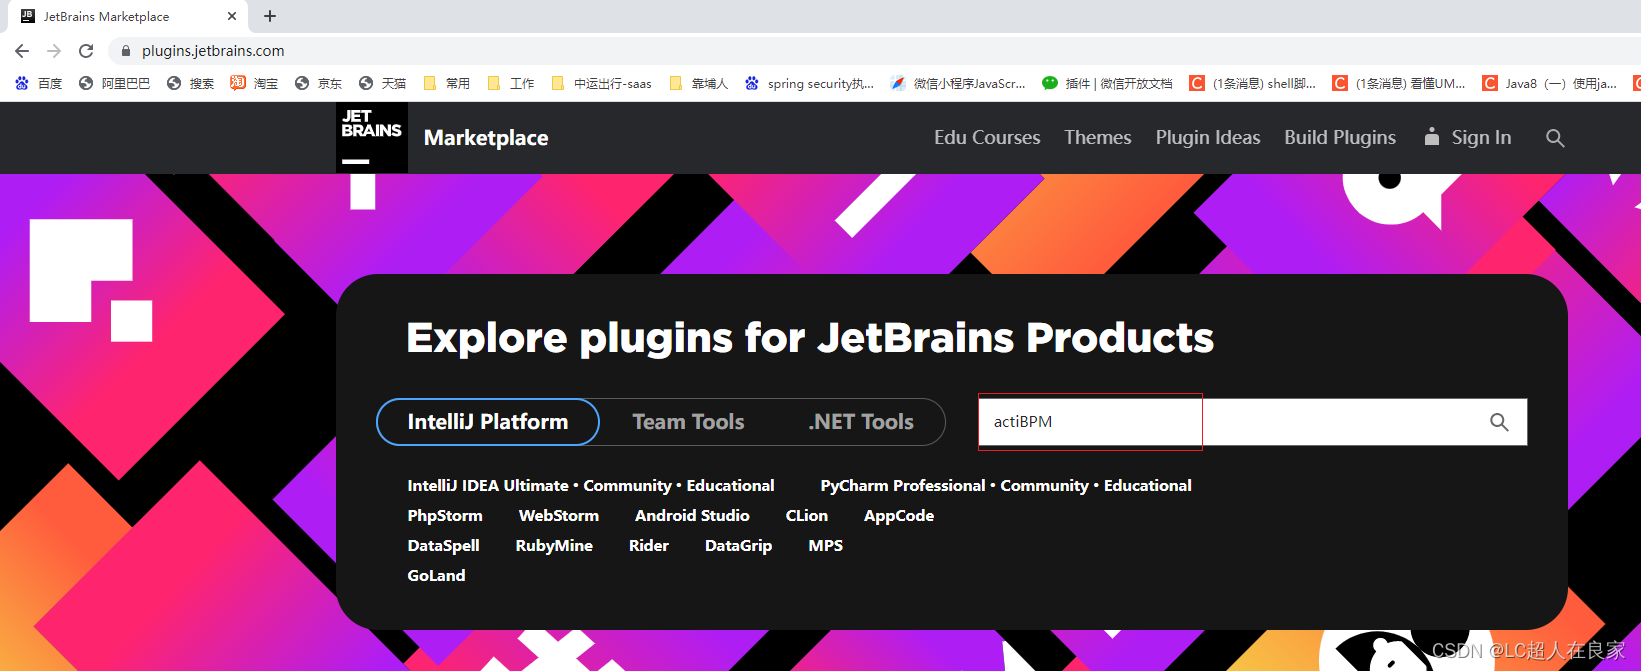Open Educational link in the IntelliJ IDEA row
The width and height of the screenshot is (1641, 671).
730,486
